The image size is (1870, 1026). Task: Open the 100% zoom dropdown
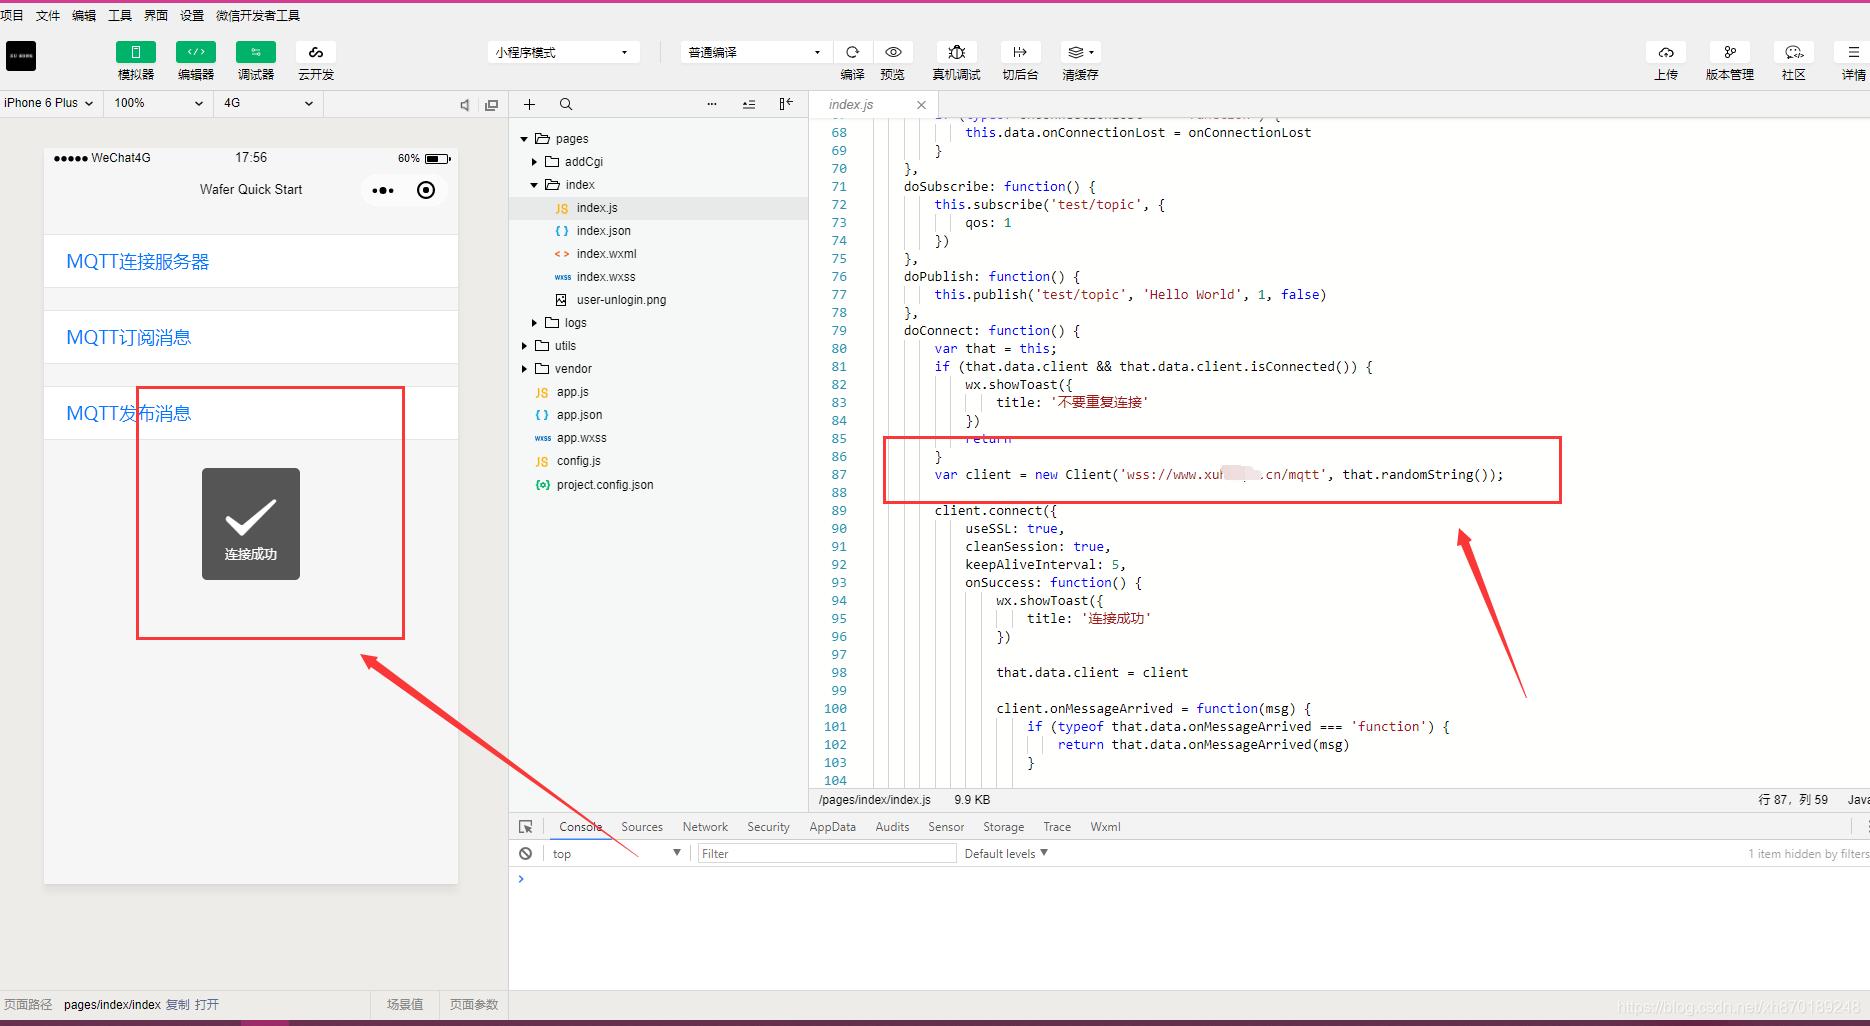click(158, 103)
